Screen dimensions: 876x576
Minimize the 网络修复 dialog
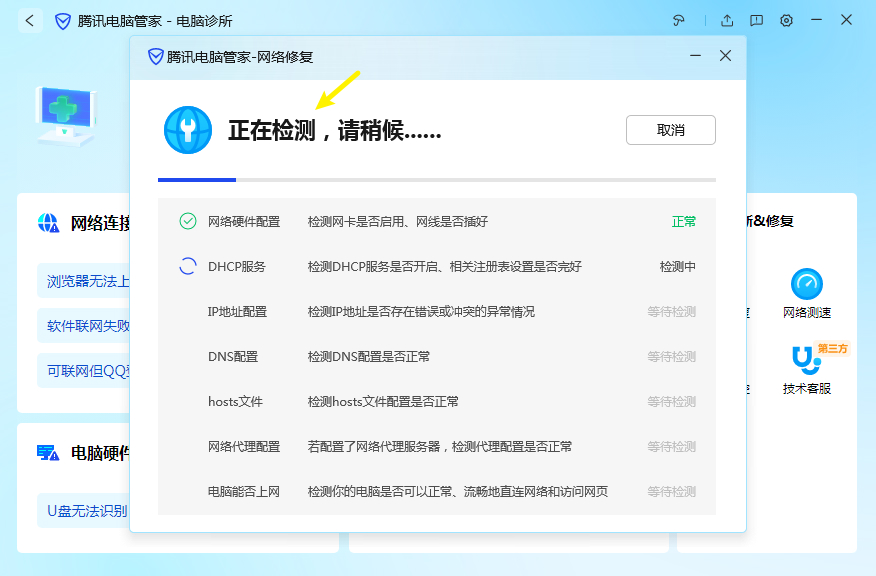[696, 56]
